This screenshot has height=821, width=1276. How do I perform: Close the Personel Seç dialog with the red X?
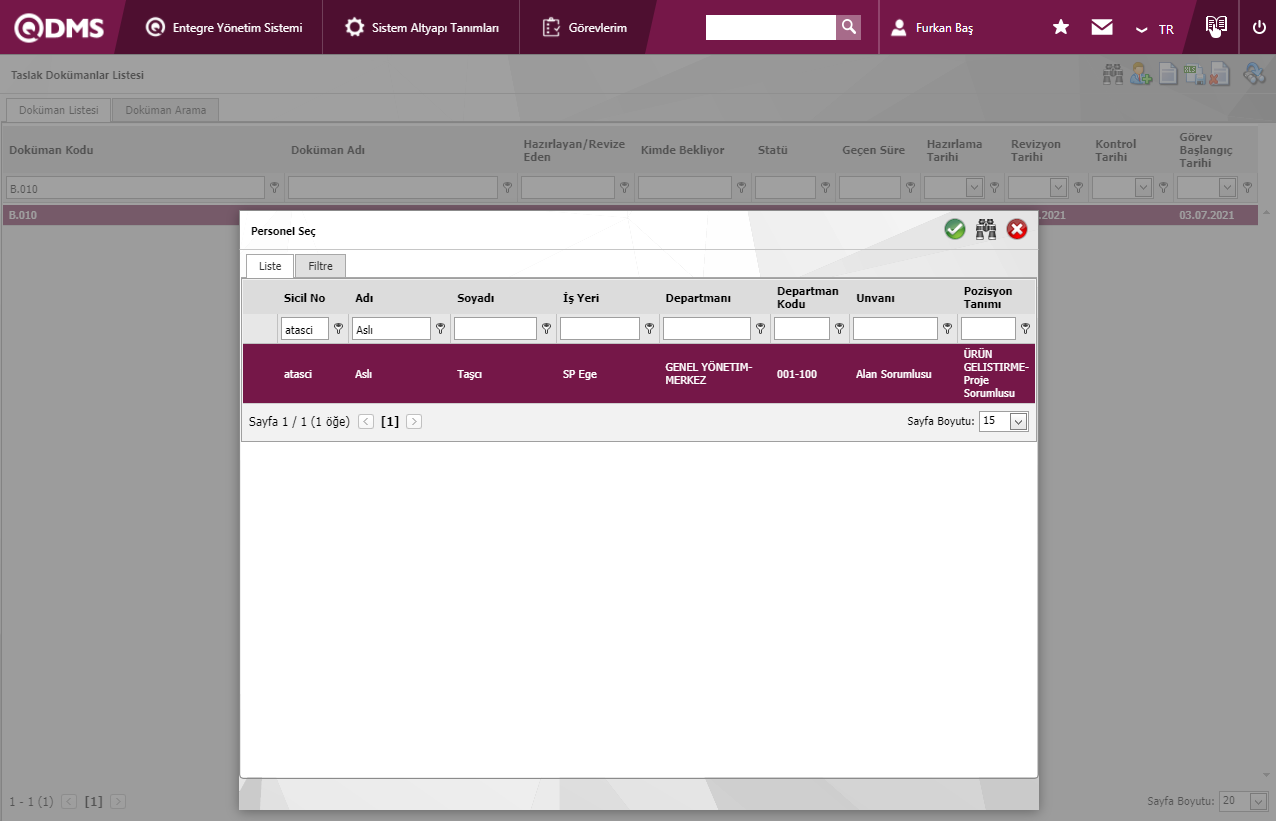(1017, 230)
